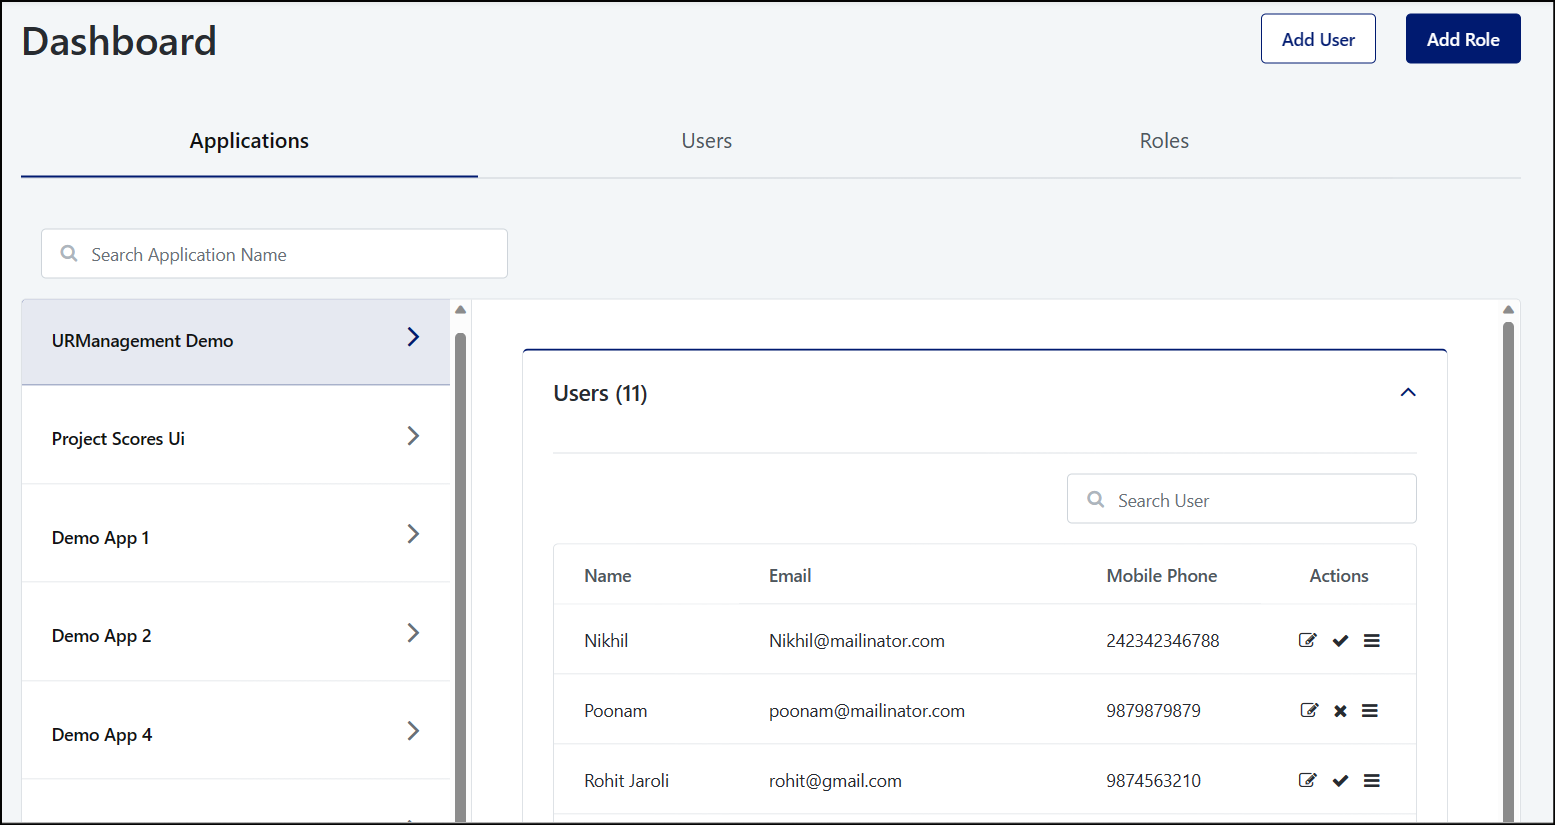The width and height of the screenshot is (1555, 825).
Task: Focus the Search User field
Action: pyautogui.click(x=1242, y=499)
